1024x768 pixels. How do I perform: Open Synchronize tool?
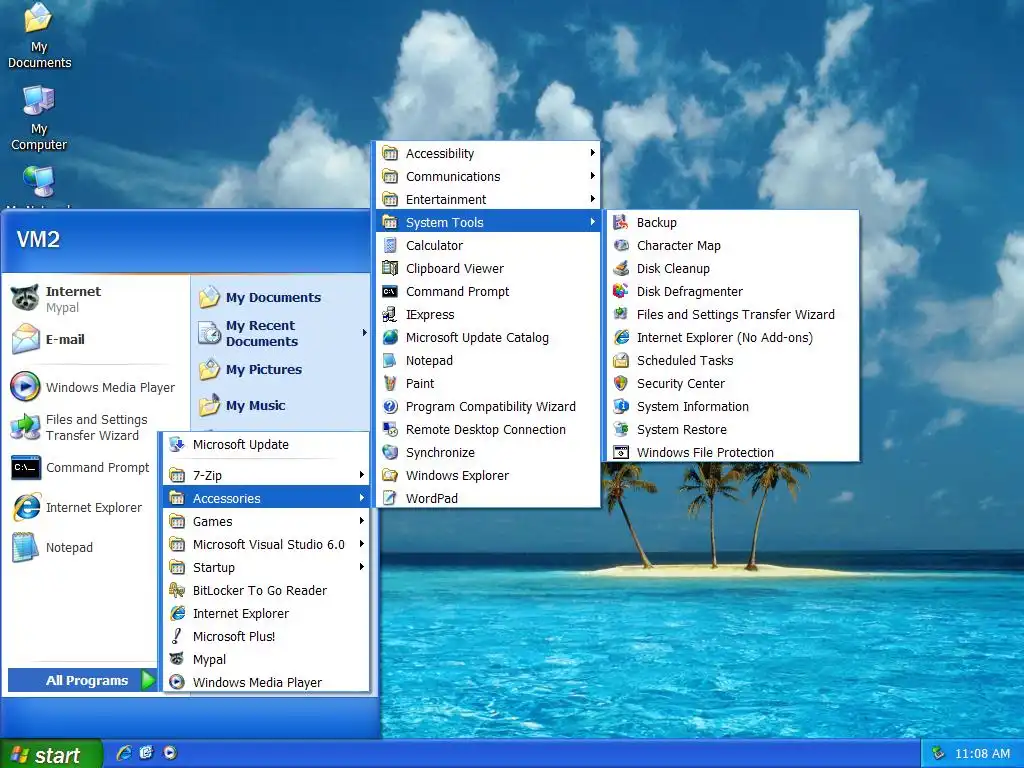pyautogui.click(x=488, y=452)
